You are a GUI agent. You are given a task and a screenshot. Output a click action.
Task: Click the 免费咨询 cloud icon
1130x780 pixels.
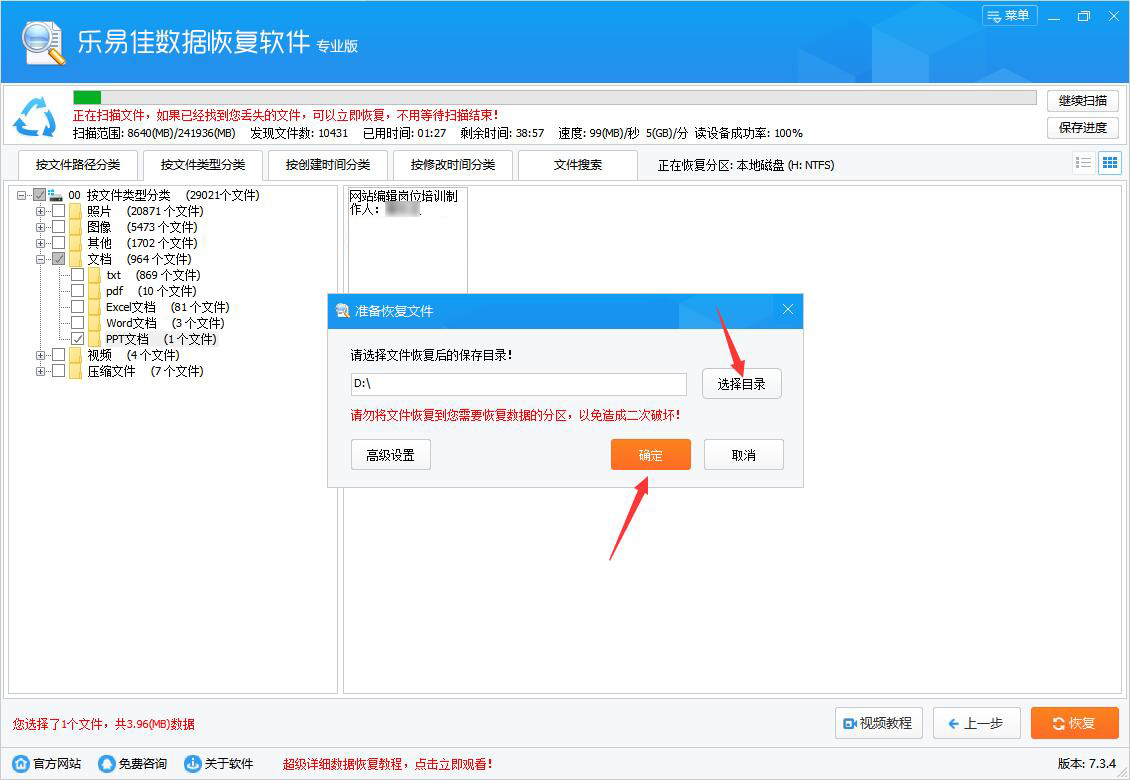[x=105, y=762]
